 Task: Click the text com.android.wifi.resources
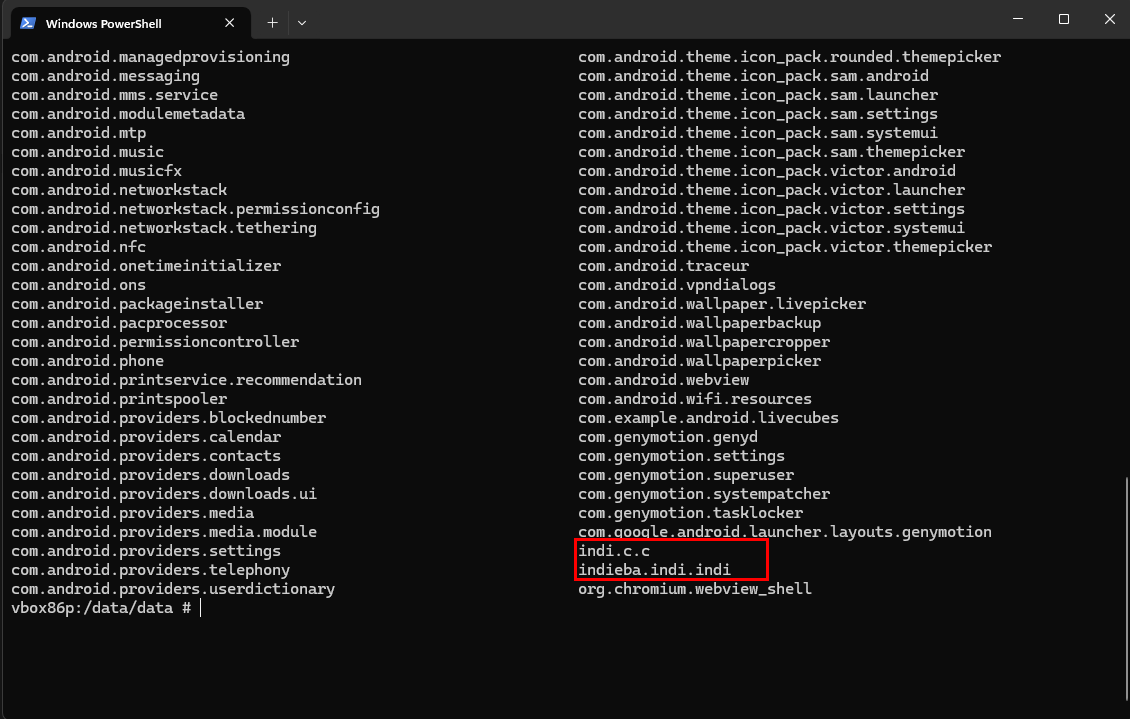click(x=695, y=398)
